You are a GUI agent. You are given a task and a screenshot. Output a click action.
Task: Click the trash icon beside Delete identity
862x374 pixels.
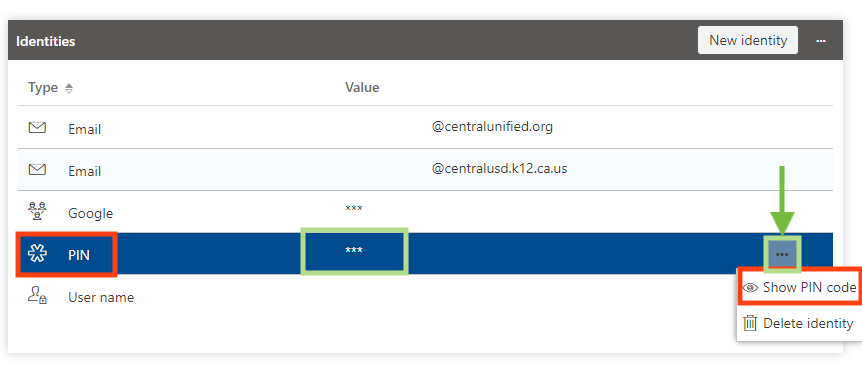[x=750, y=323]
